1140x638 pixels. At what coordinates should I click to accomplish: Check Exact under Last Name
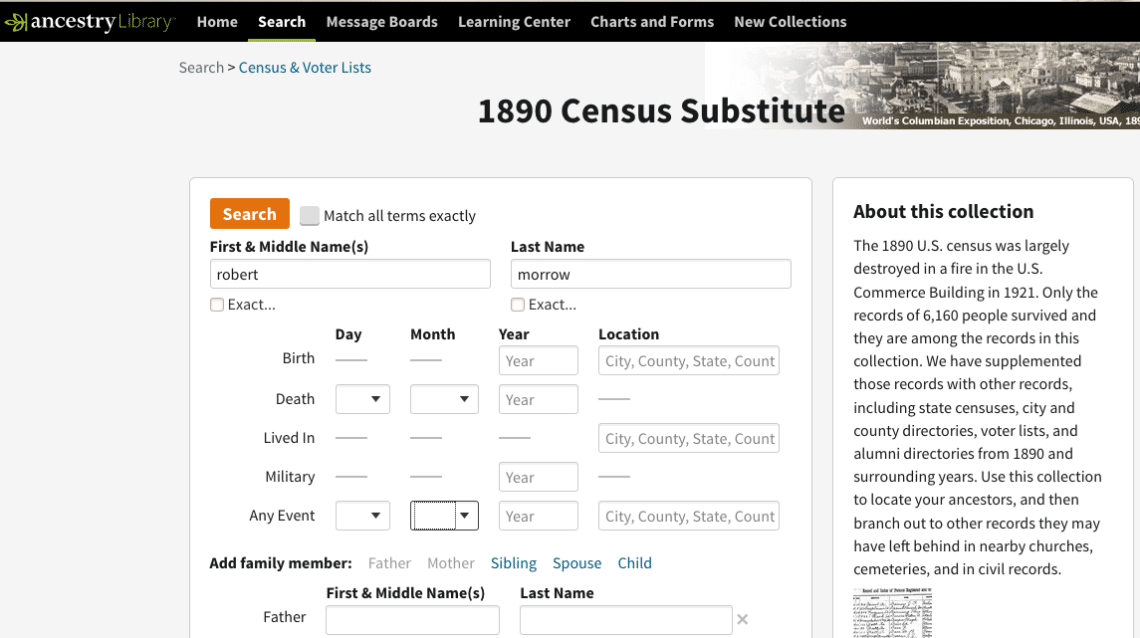tap(518, 304)
